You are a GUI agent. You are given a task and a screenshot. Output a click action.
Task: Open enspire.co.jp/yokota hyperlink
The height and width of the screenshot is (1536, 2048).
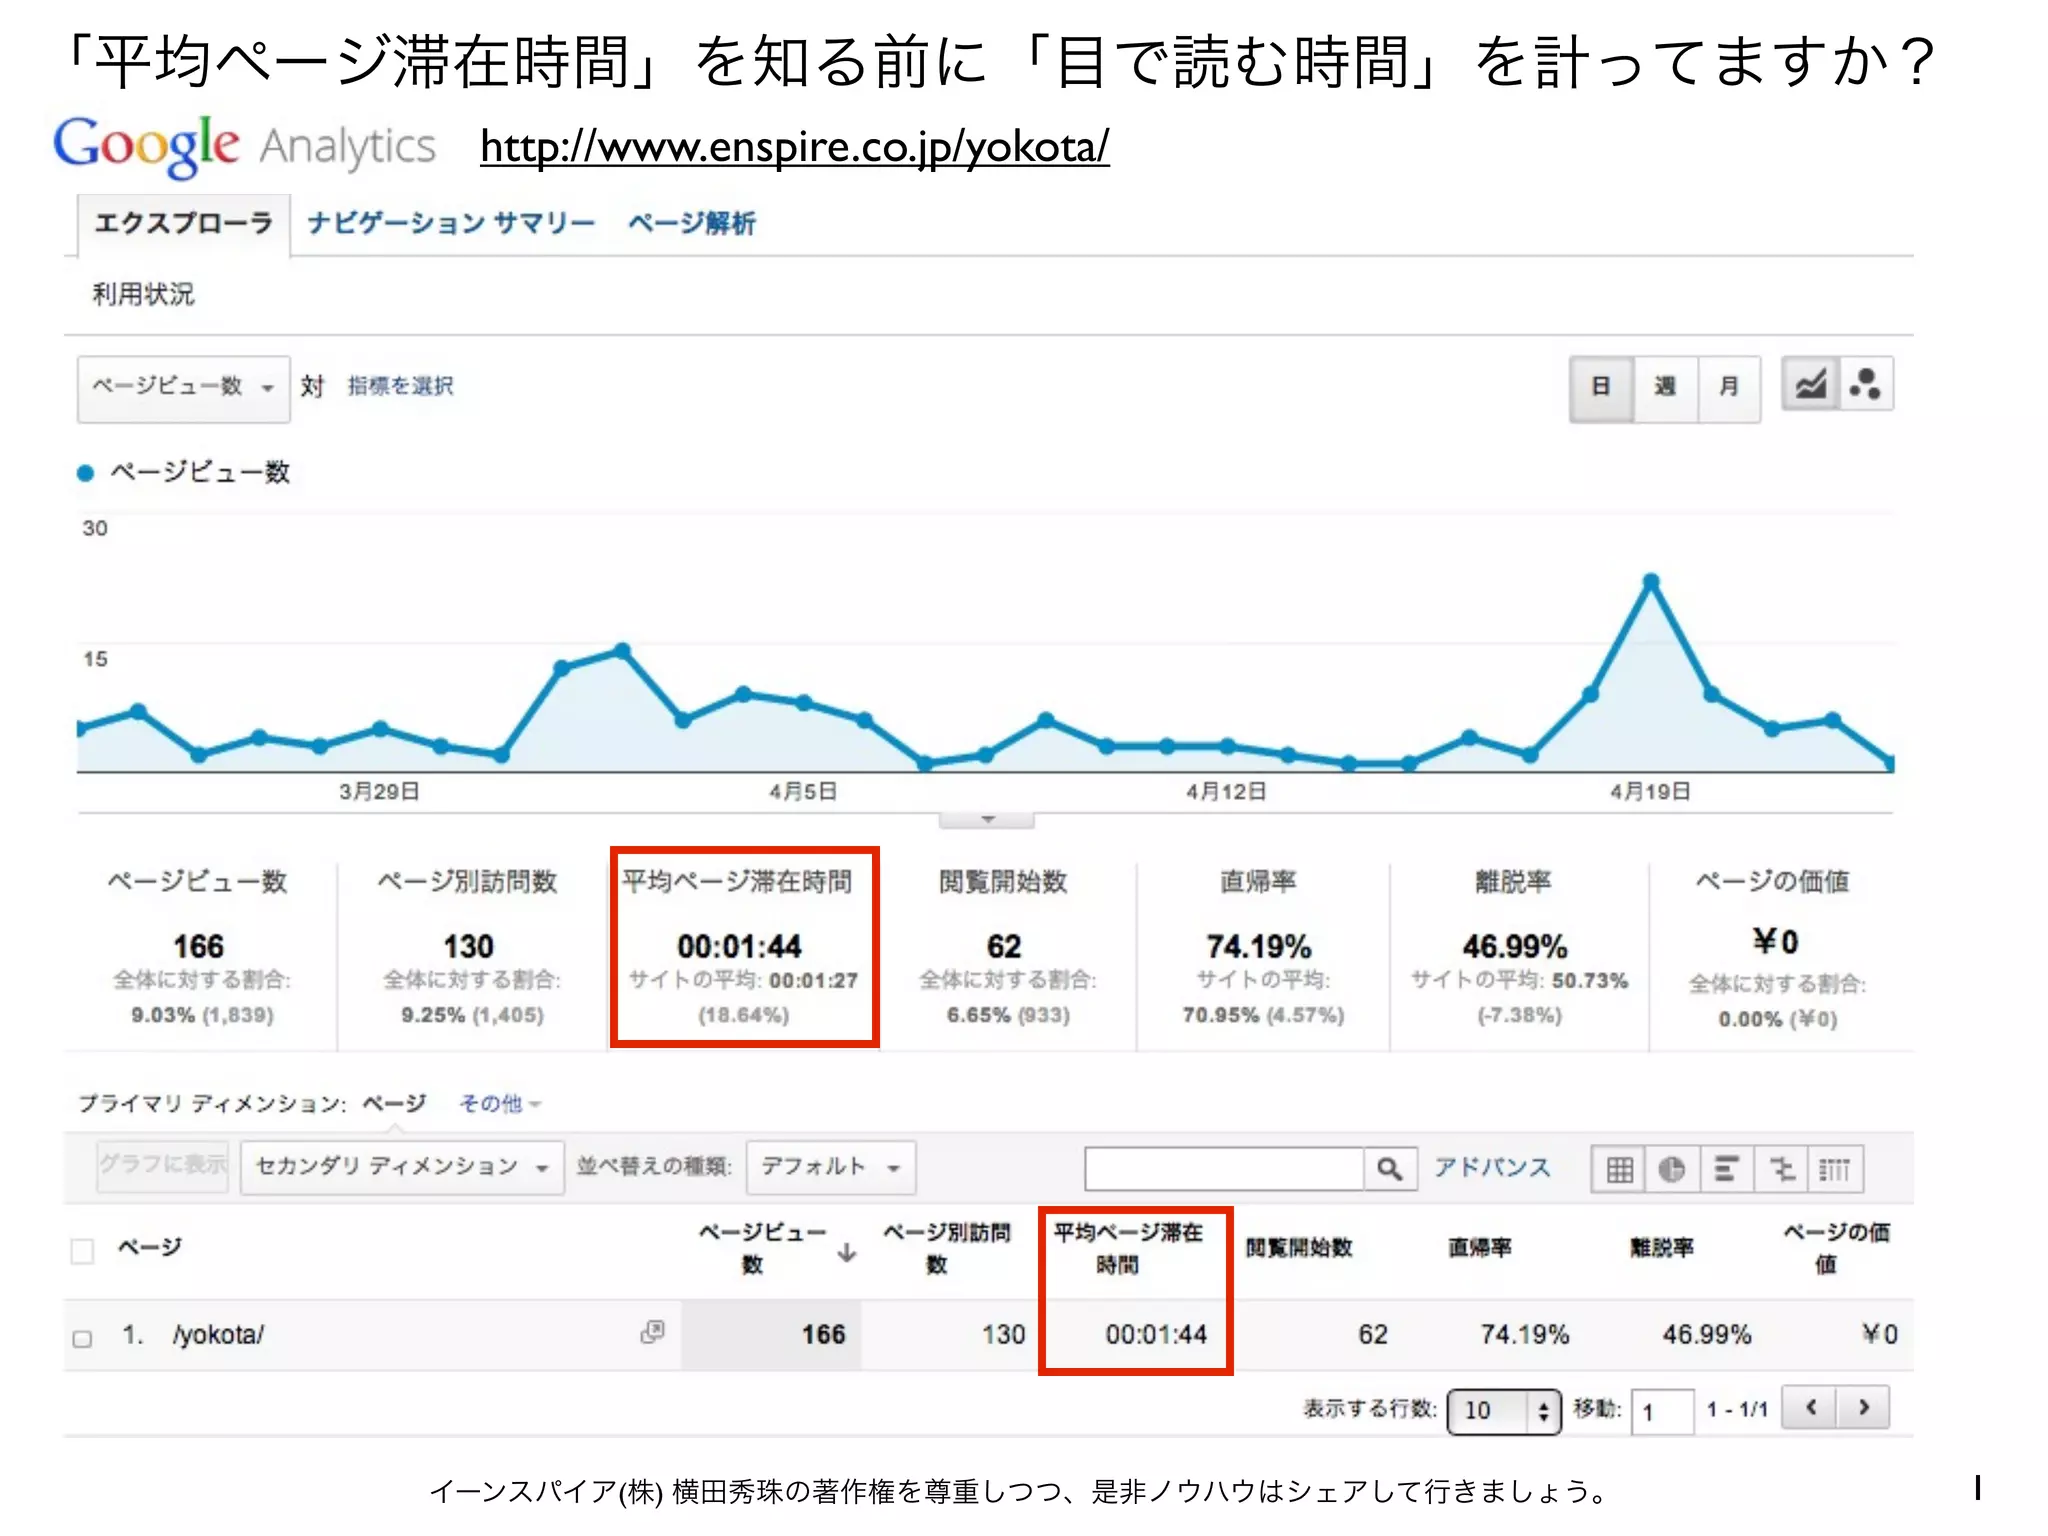[794, 147]
